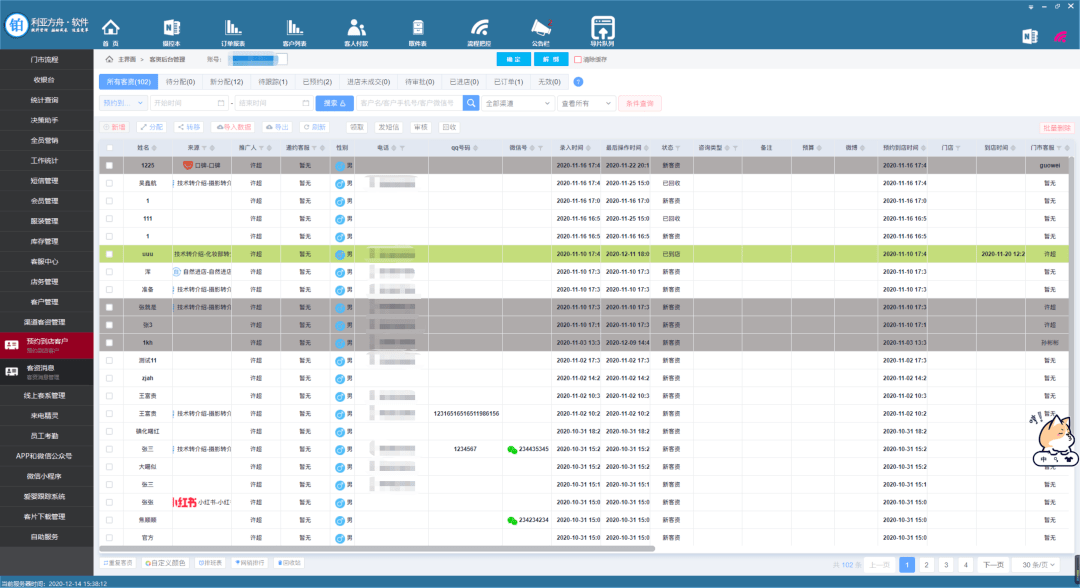Expand the 全部渠道 channel dropdown
This screenshot has width=1080, height=588.
pyautogui.click(x=518, y=103)
